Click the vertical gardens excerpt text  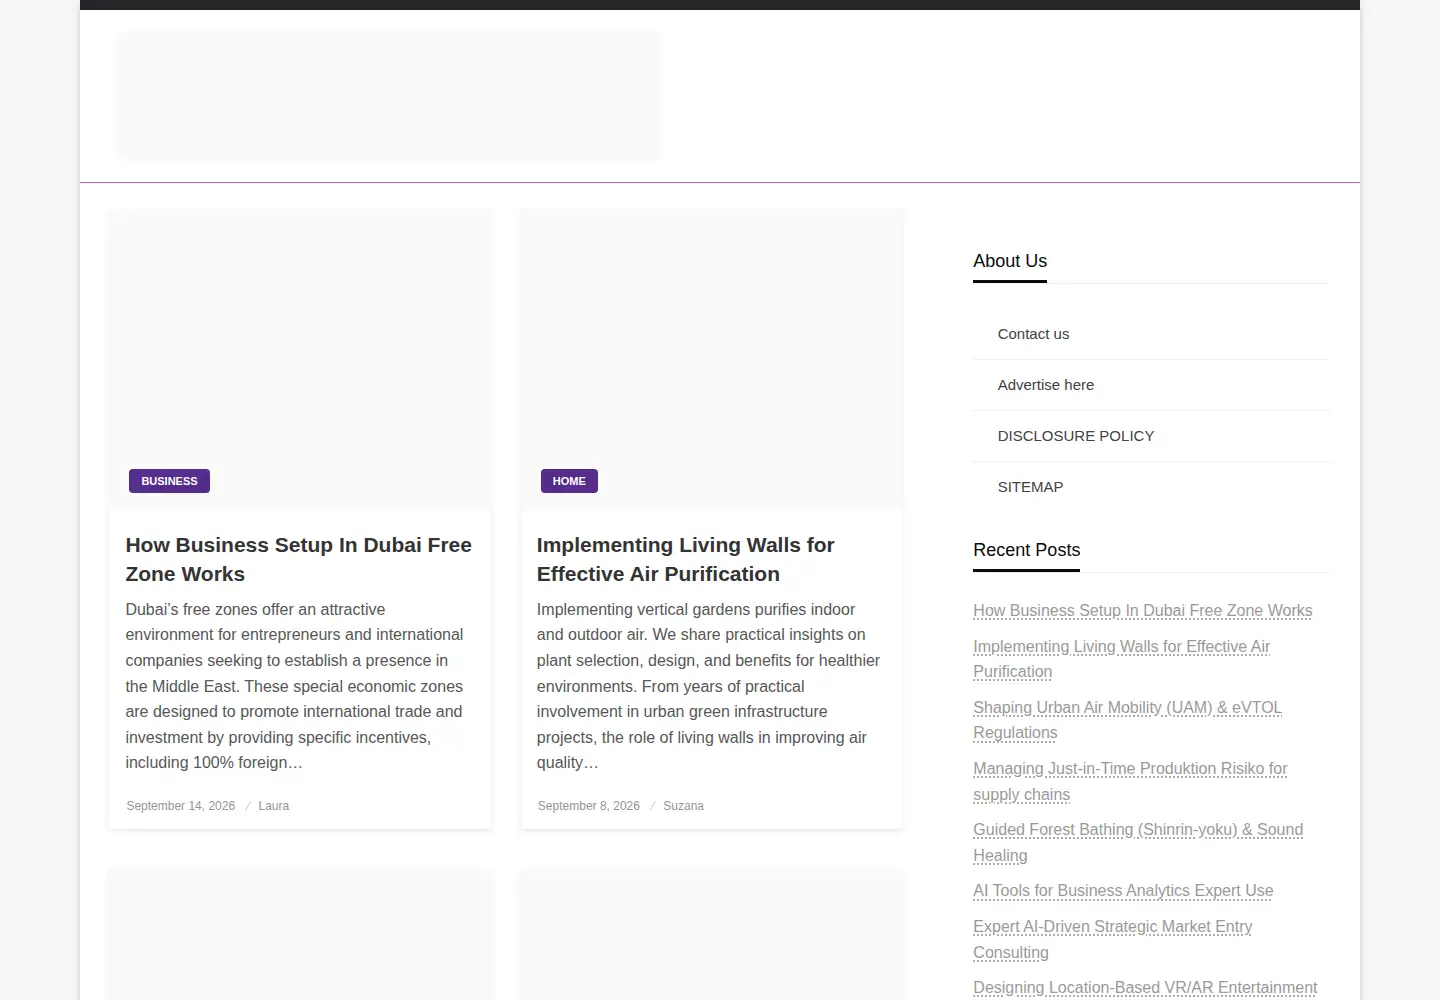[709, 686]
